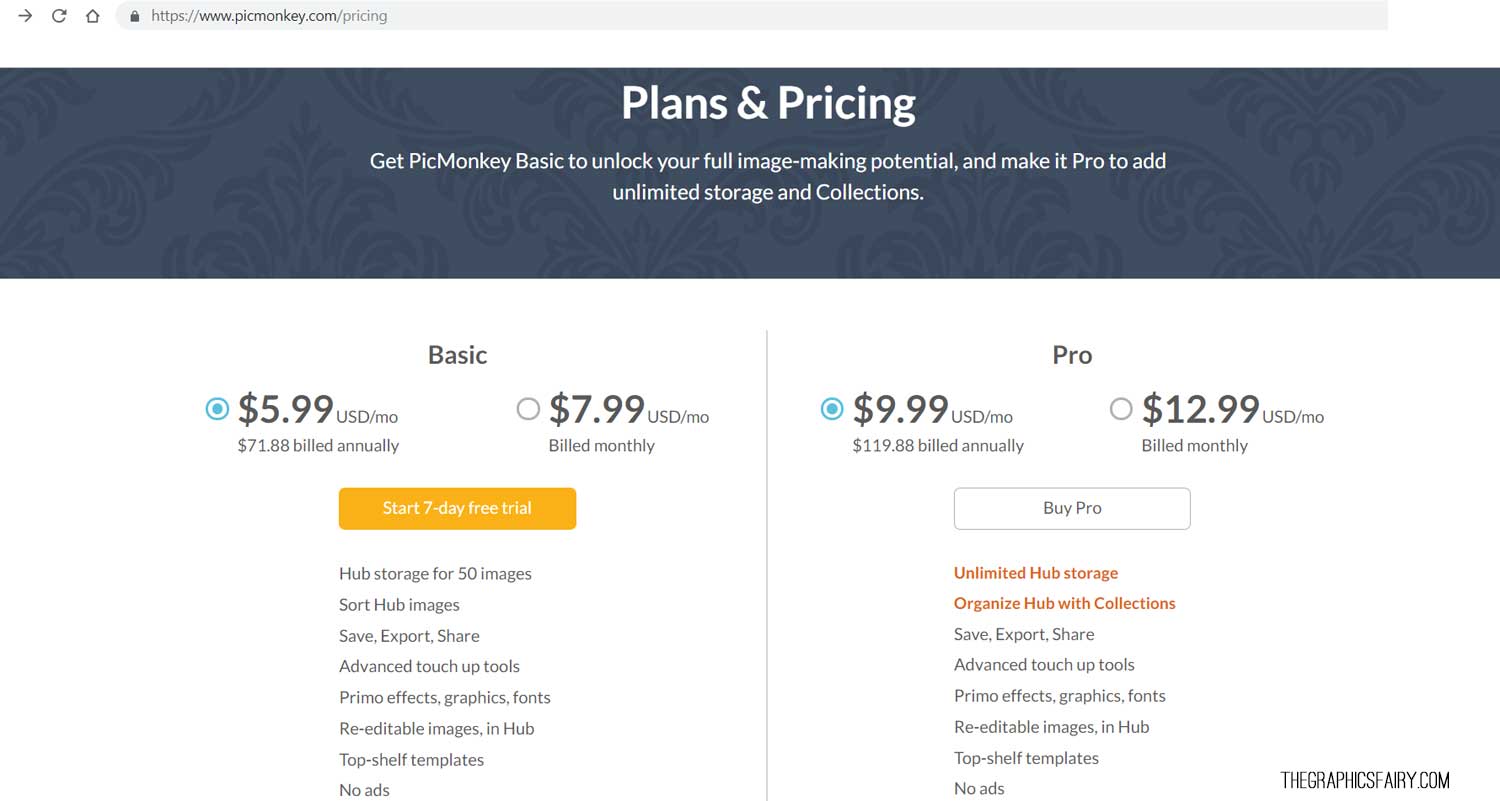Image resolution: width=1500 pixels, height=801 pixels.
Task: Click Organize Hub with Collections text
Action: [1065, 603]
